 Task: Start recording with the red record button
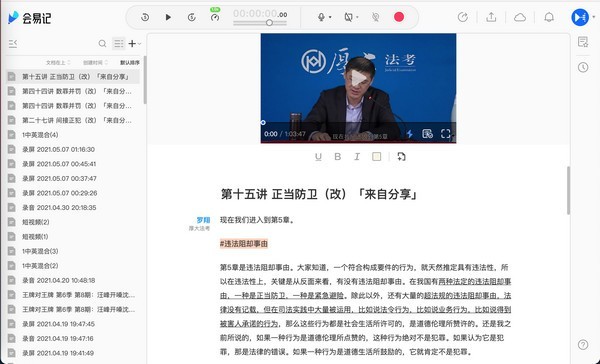pos(399,17)
